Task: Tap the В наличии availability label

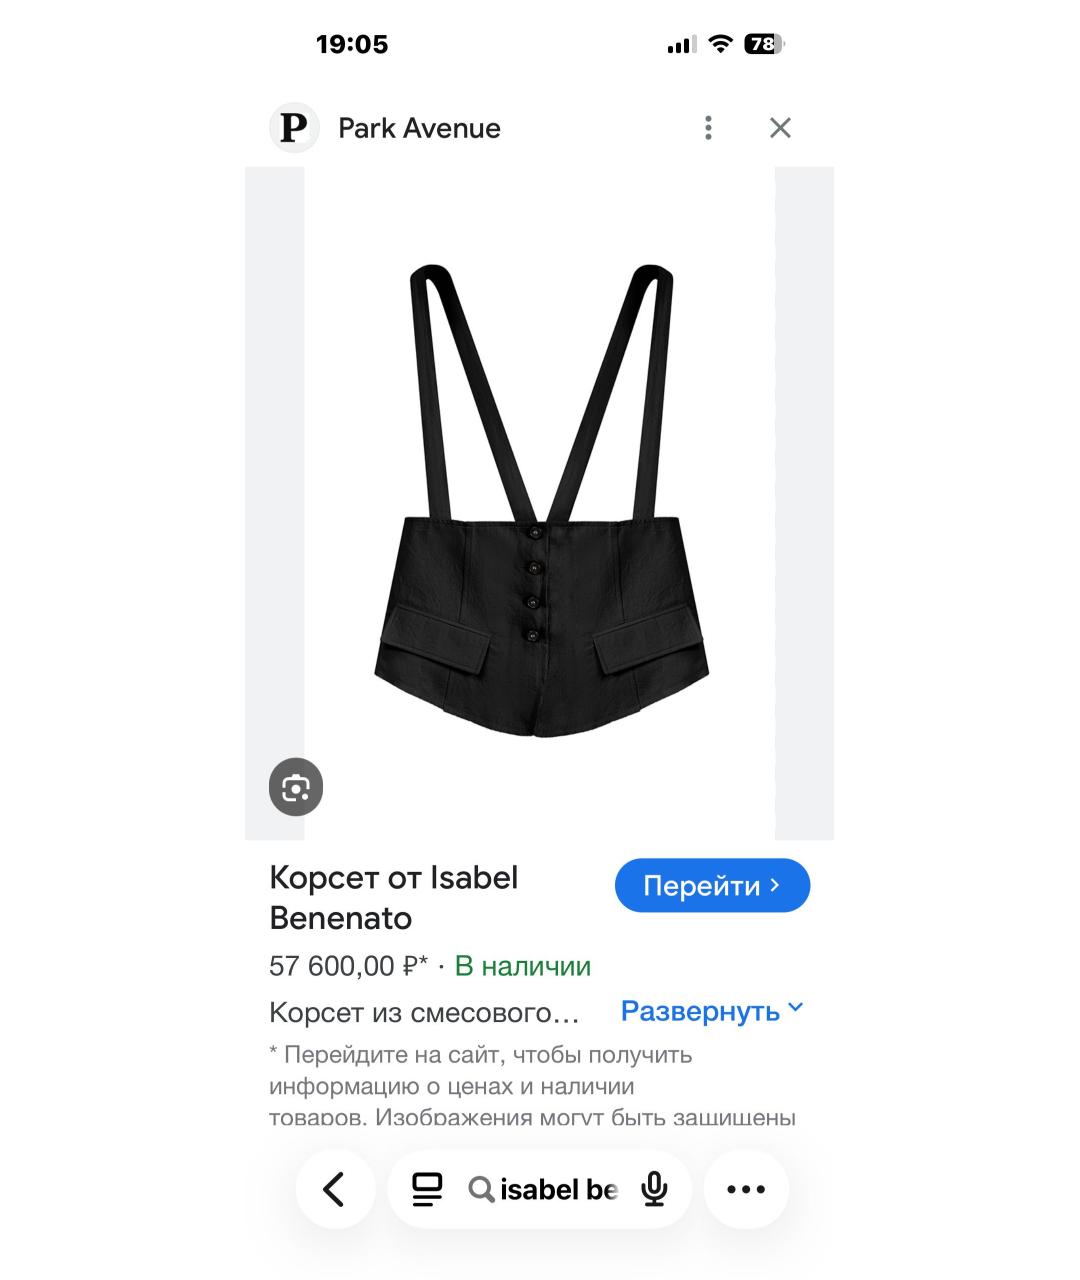Action: (523, 966)
